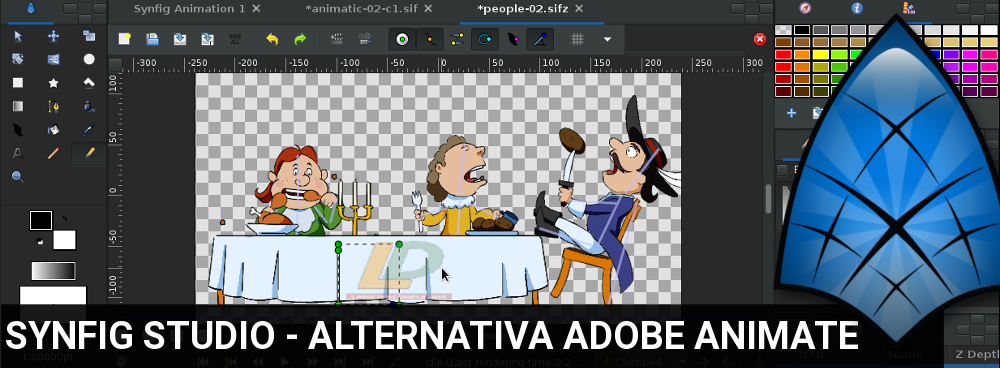The width and height of the screenshot is (1000, 368).
Task: Select the Scale tool
Action: tap(89, 36)
